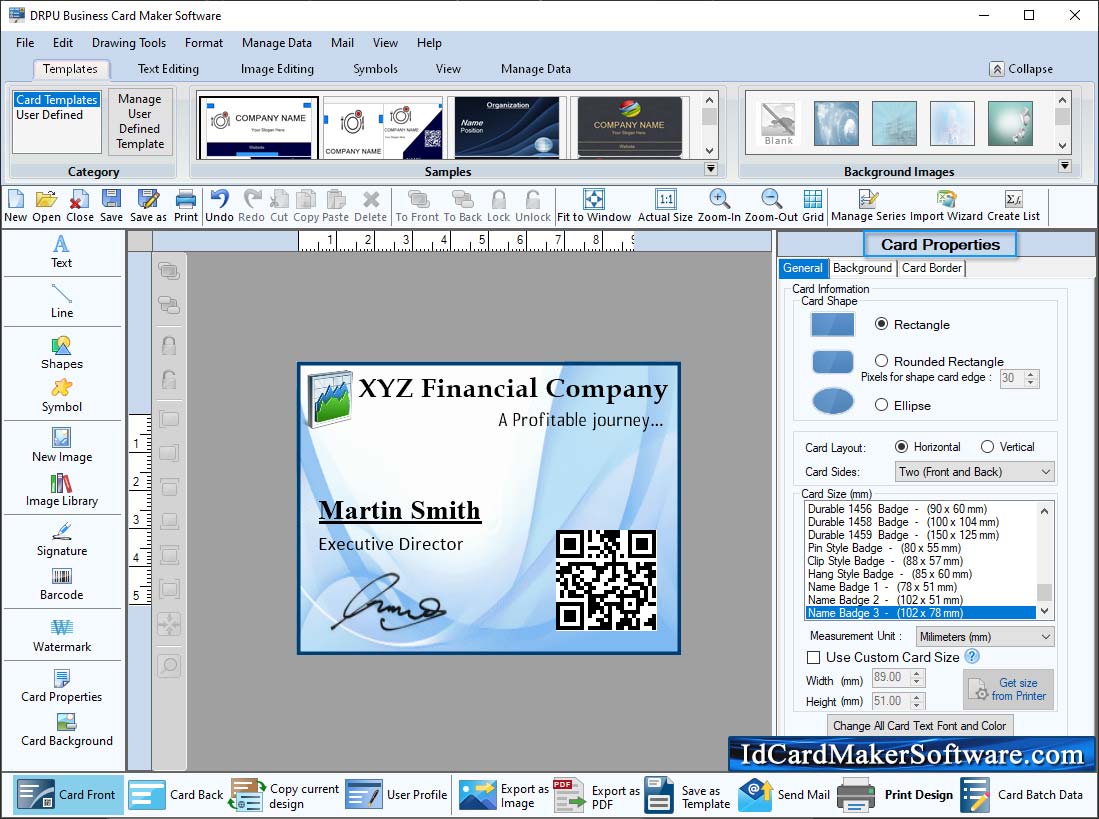Image resolution: width=1099 pixels, height=819 pixels.
Task: Click the Custom Card Size help icon
Action: tap(971, 656)
